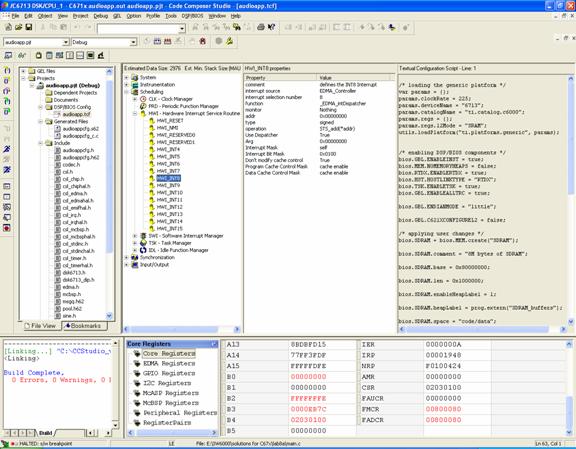Switch to the Bookmarks tab
576x449 pixels.
pos(85,326)
